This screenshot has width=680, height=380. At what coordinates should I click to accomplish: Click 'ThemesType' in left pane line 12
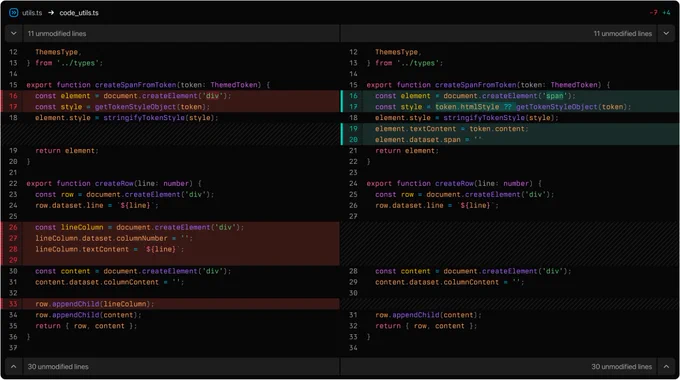[57, 52]
